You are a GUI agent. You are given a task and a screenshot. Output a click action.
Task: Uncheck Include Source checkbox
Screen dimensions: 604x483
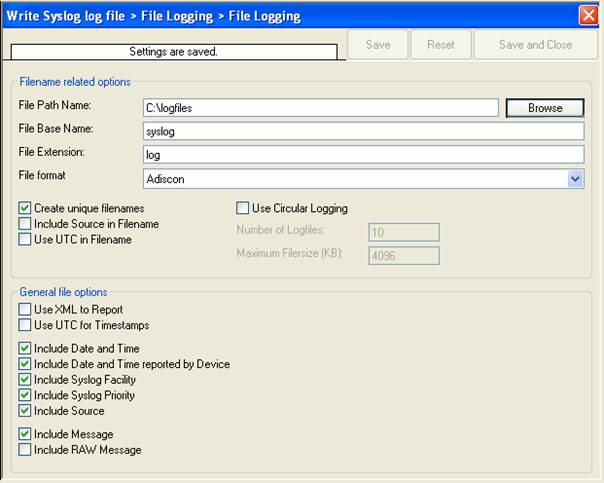(25, 411)
